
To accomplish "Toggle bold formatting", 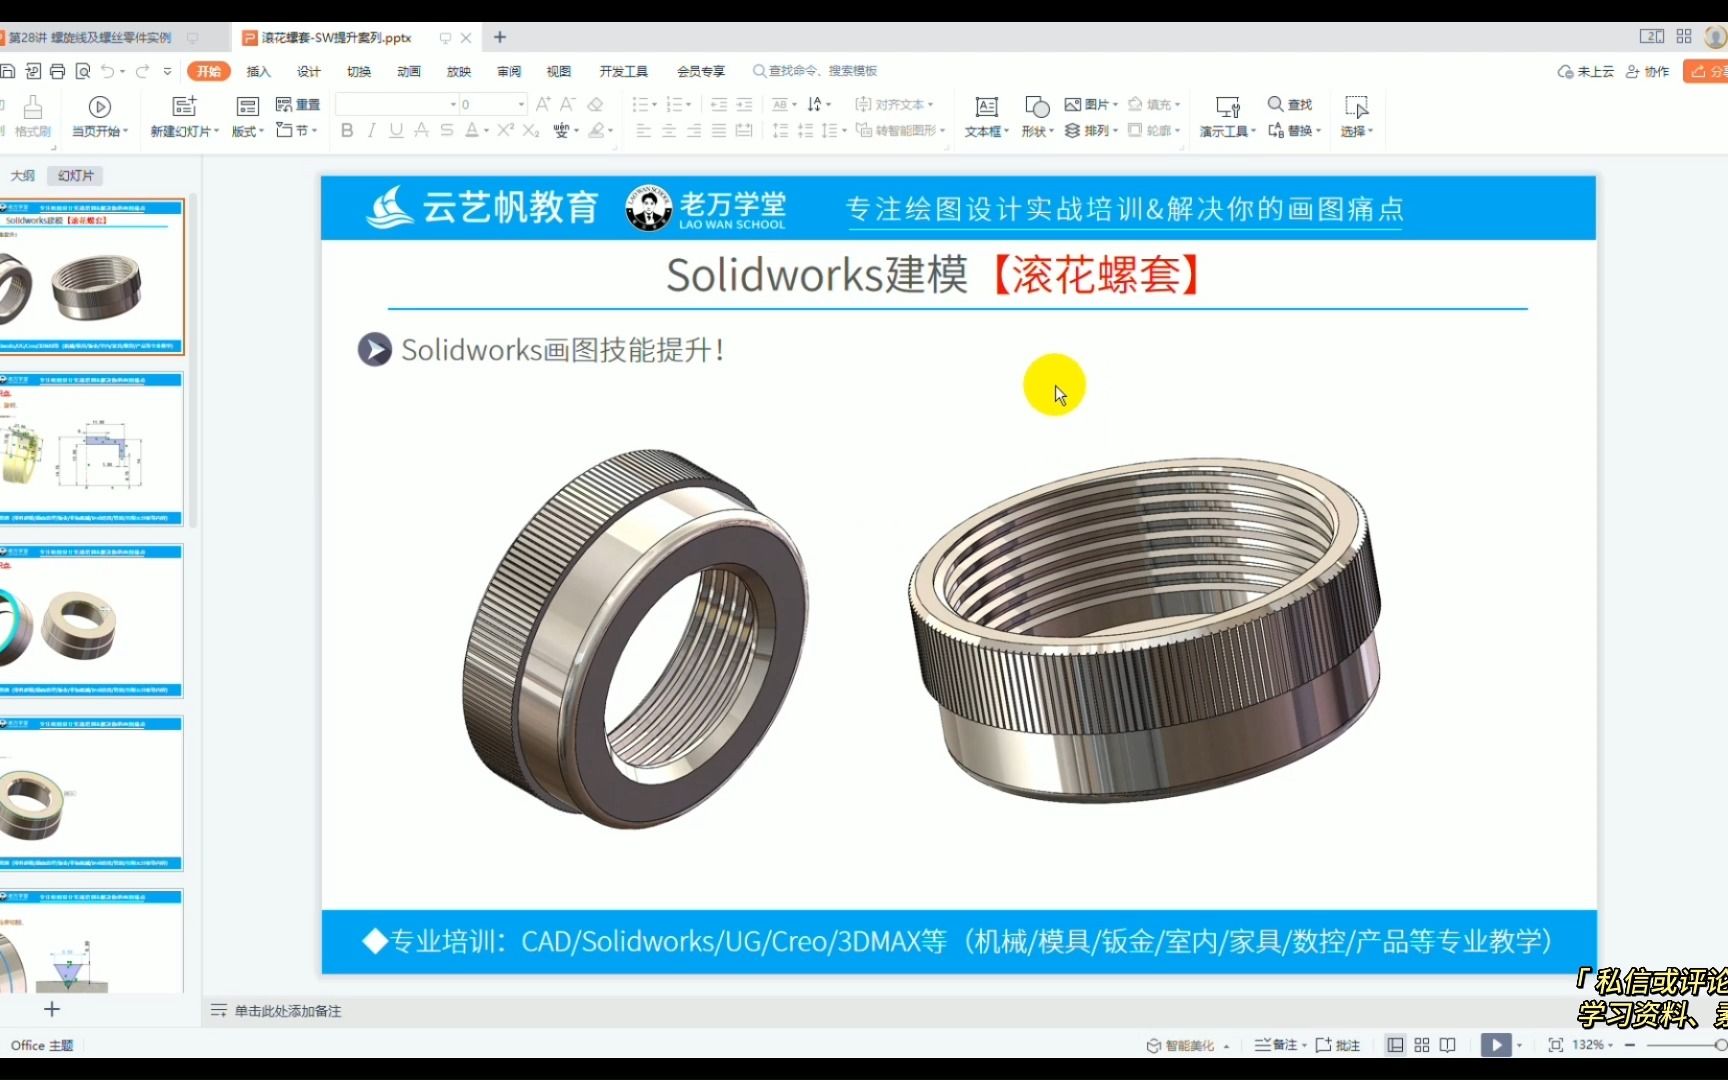I will click(x=346, y=131).
